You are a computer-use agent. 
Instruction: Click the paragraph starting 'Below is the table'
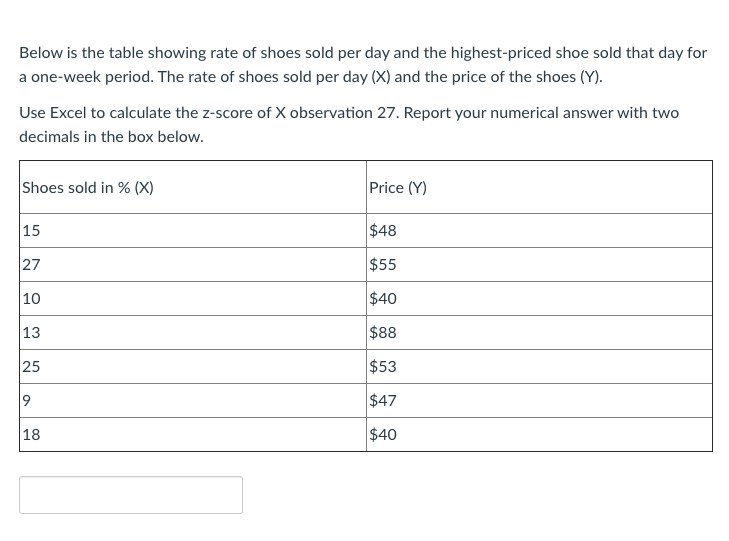tap(363, 64)
